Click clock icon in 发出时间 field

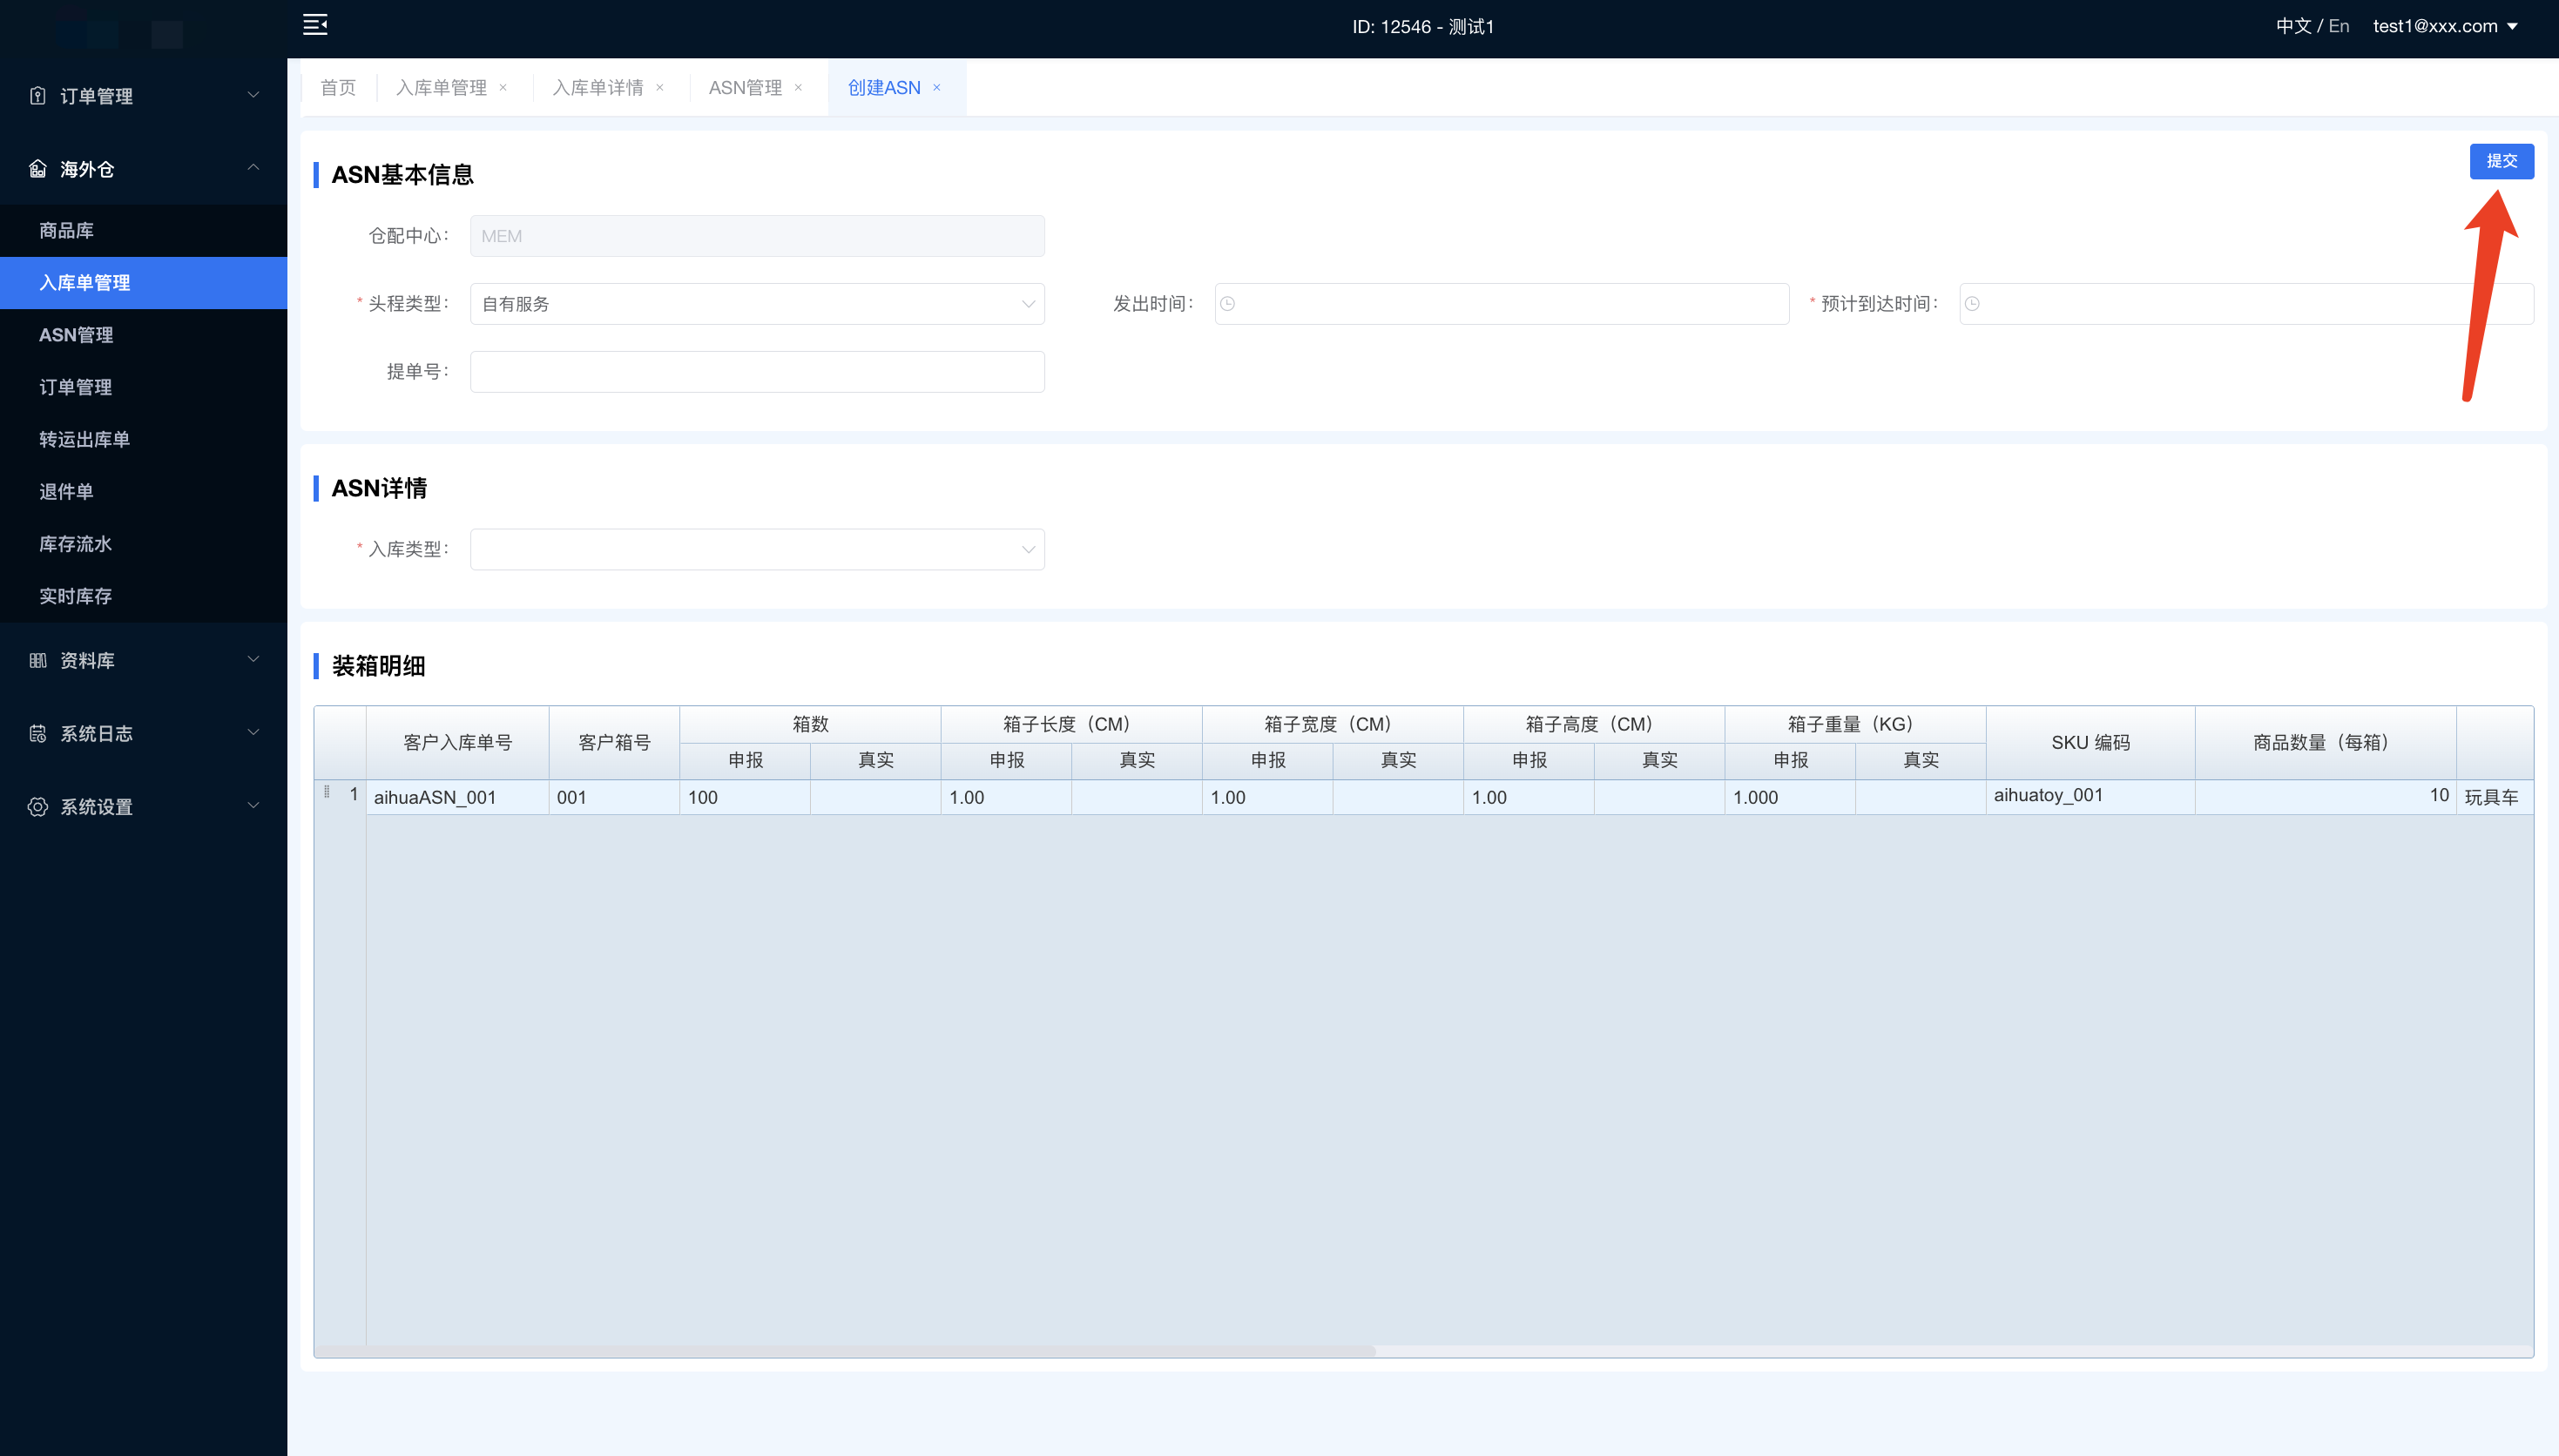coord(1228,304)
